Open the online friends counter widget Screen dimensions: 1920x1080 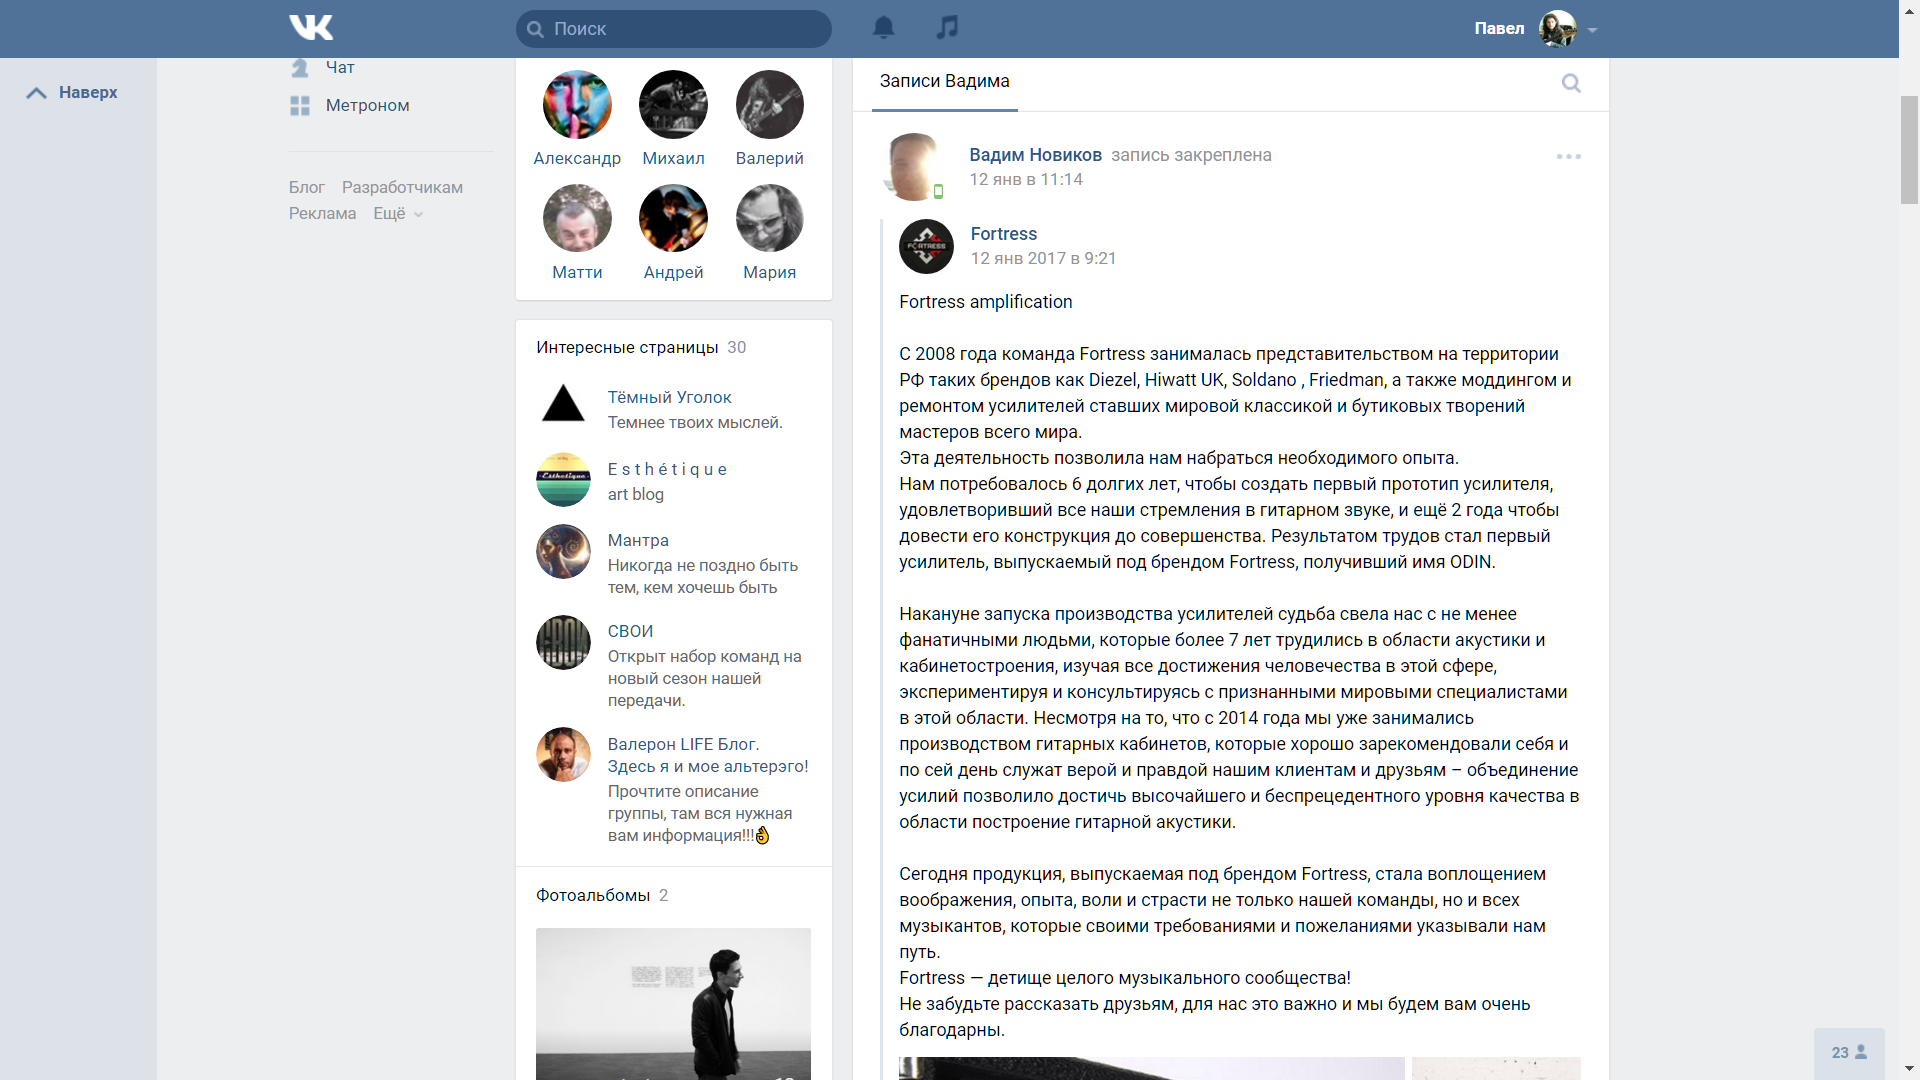pos(1849,1052)
